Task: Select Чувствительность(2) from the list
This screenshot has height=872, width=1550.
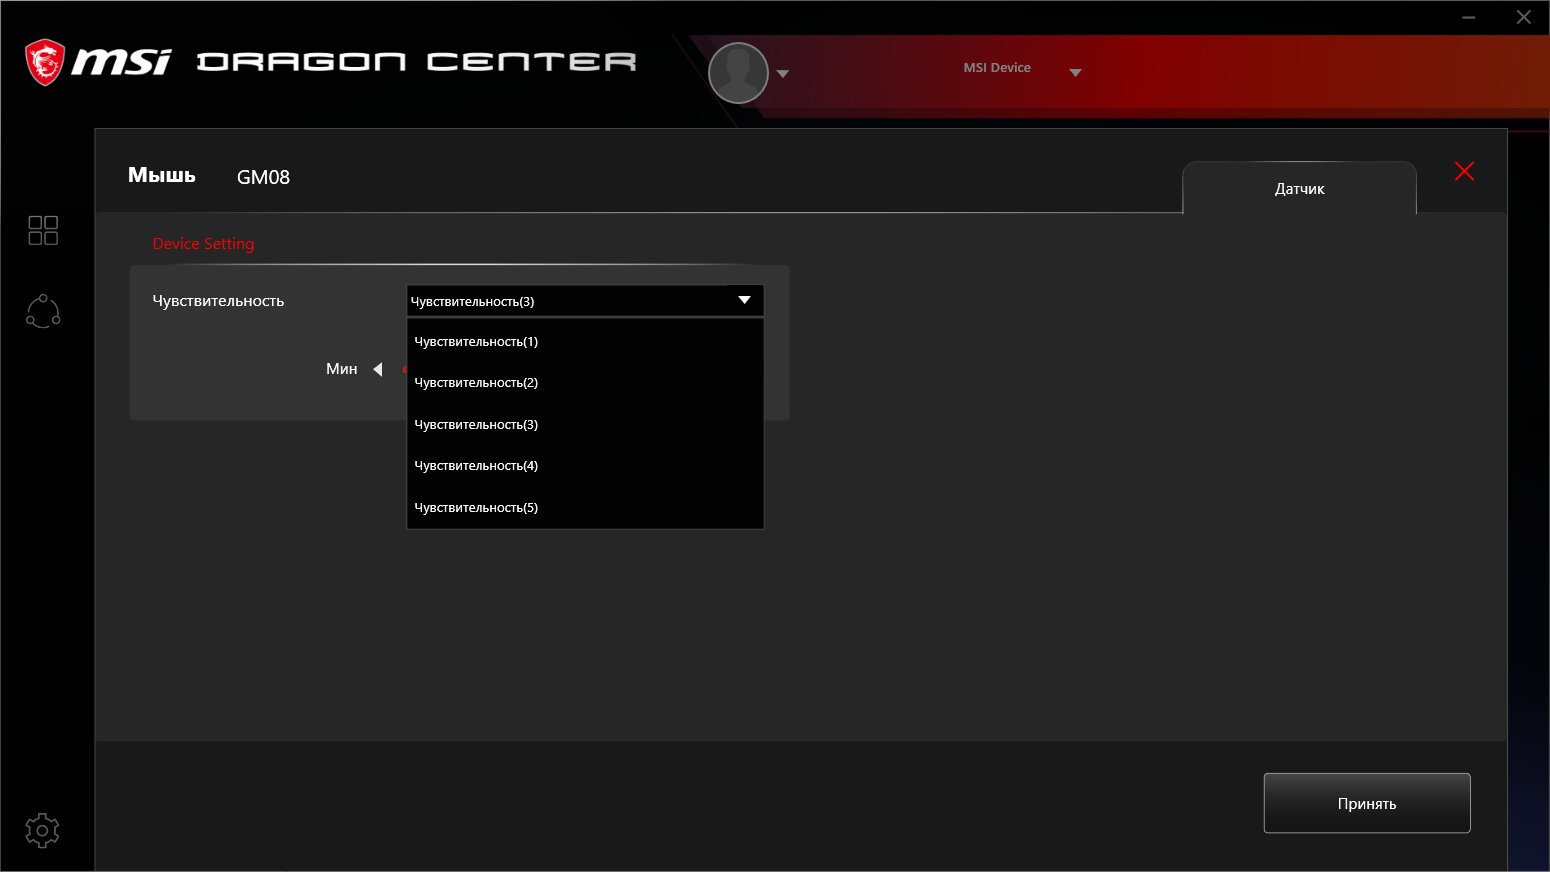Action: click(585, 383)
